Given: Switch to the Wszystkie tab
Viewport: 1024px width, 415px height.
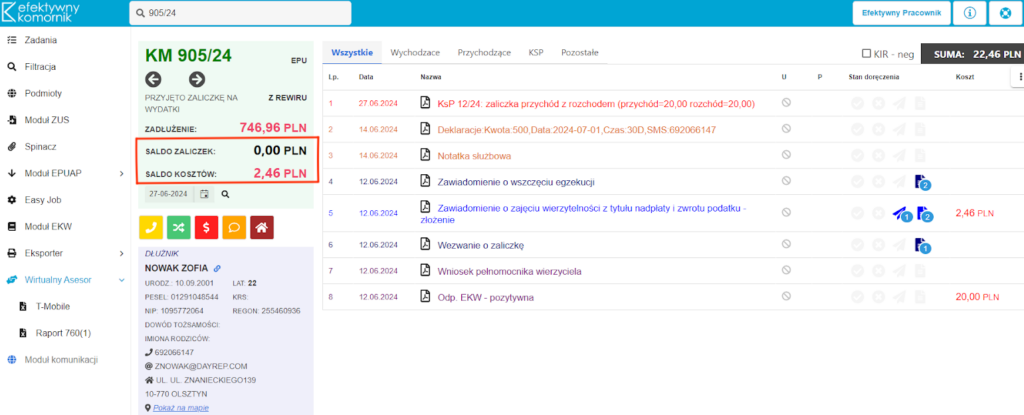Looking at the screenshot, I should [352, 52].
